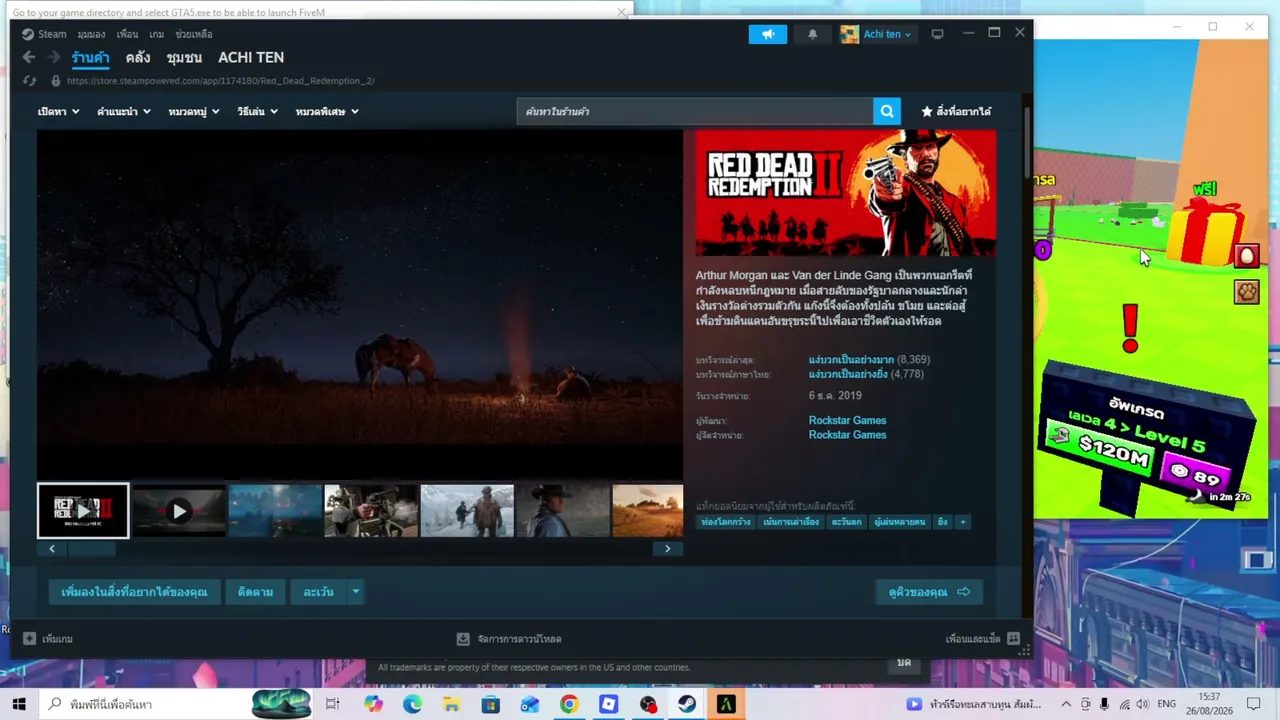
Task: Switch to the ชุมชน community tab
Action: point(184,58)
